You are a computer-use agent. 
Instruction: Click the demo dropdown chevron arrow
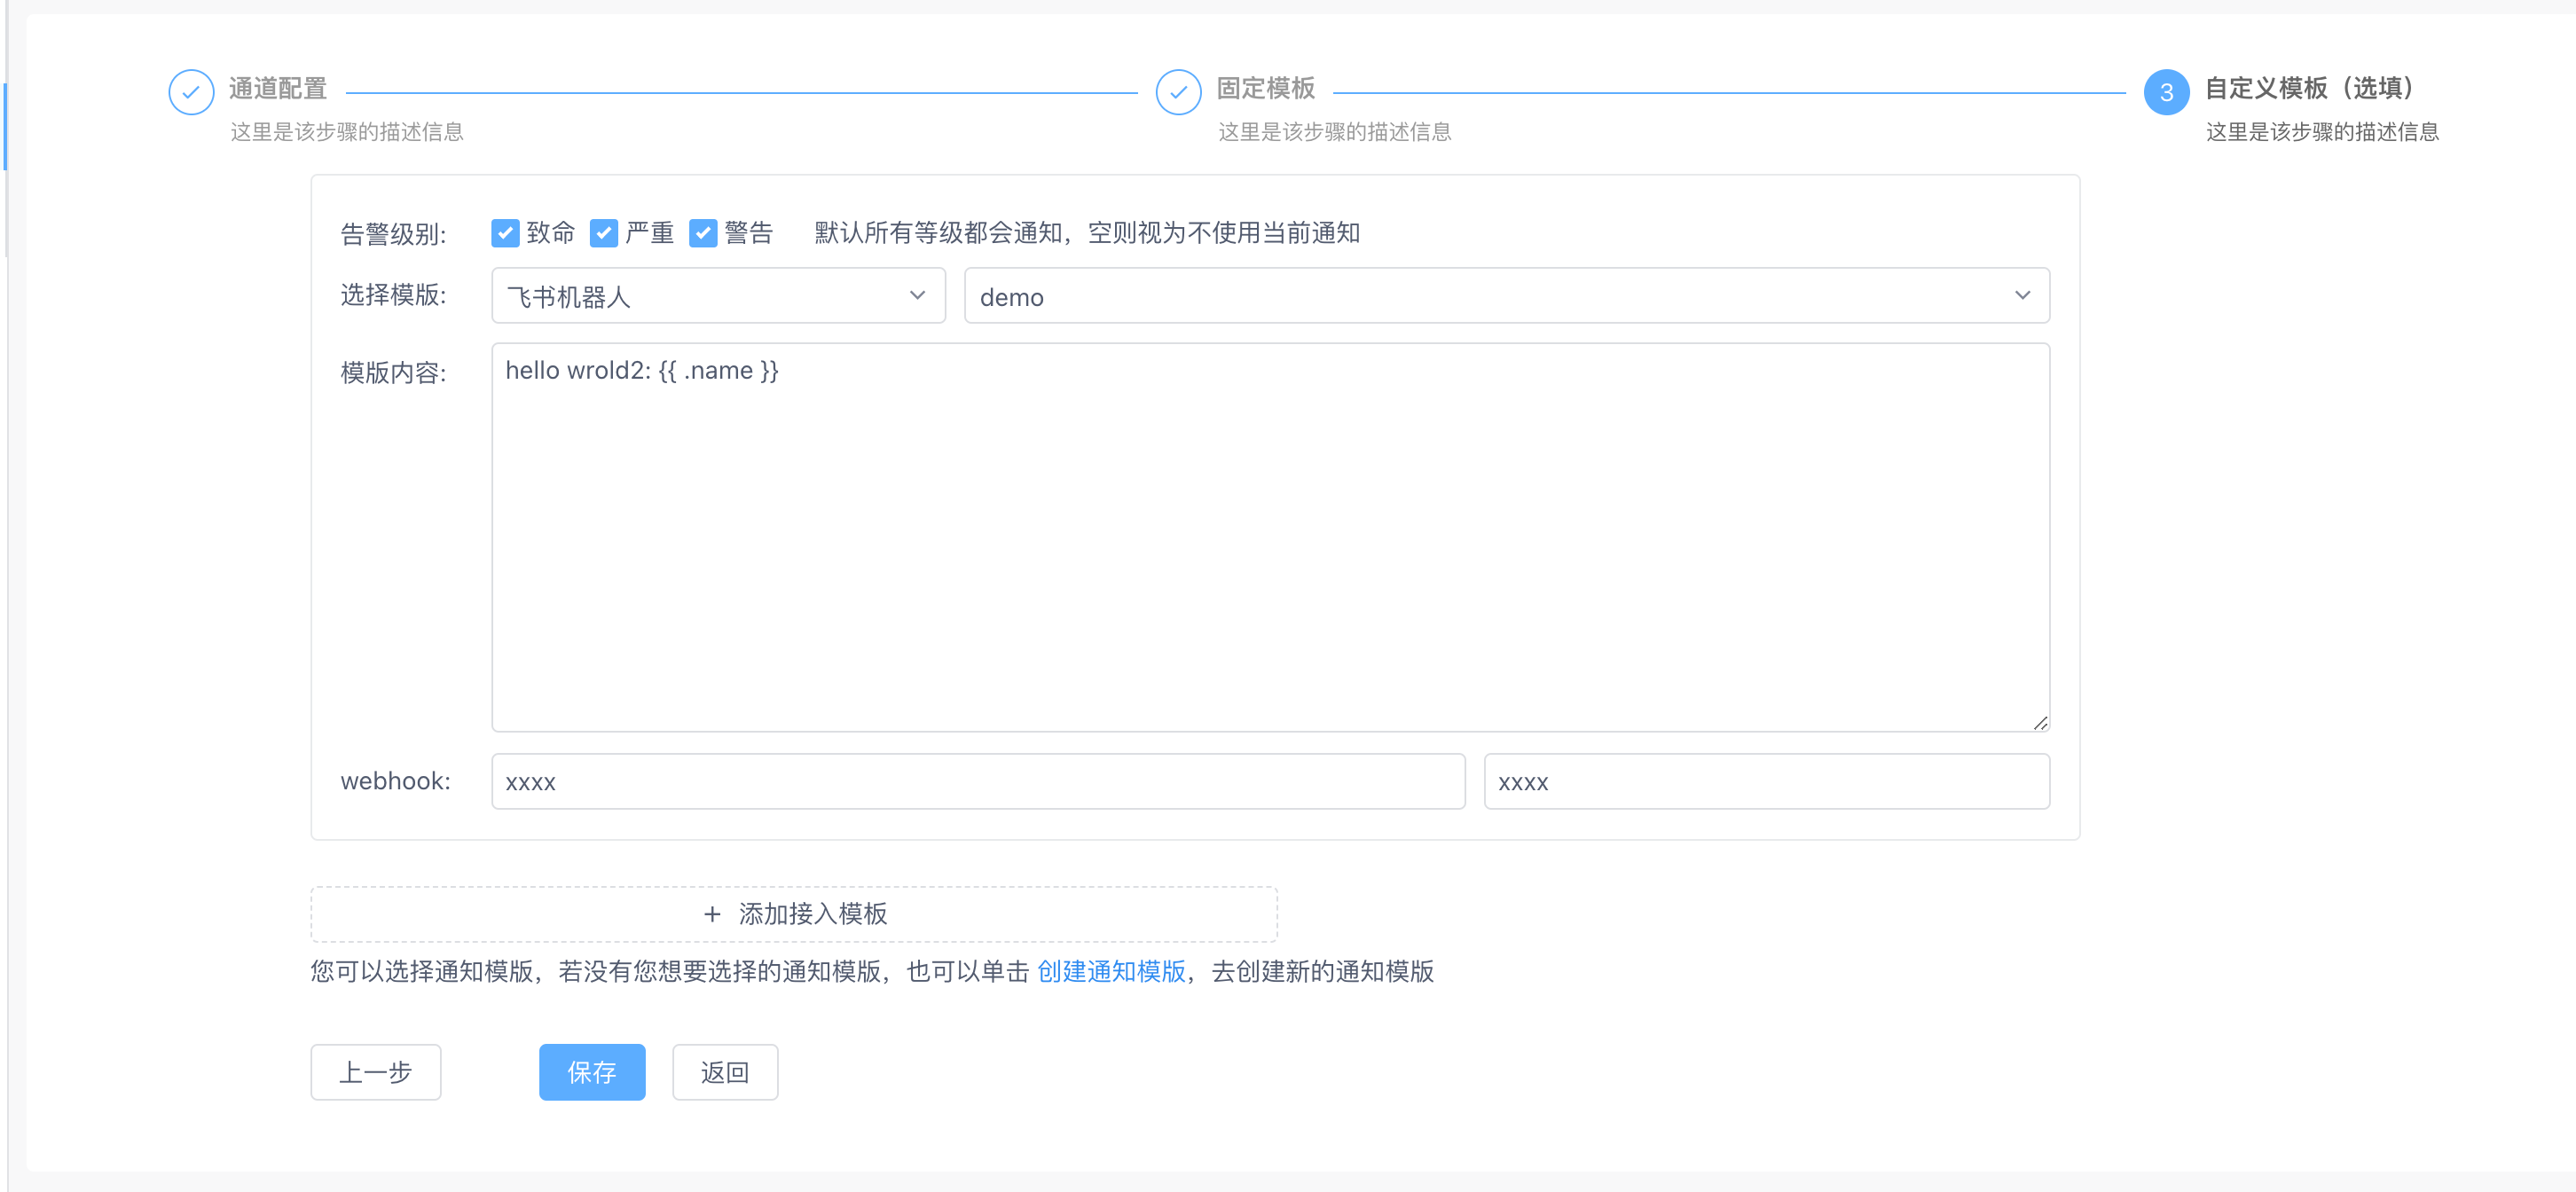click(2022, 295)
